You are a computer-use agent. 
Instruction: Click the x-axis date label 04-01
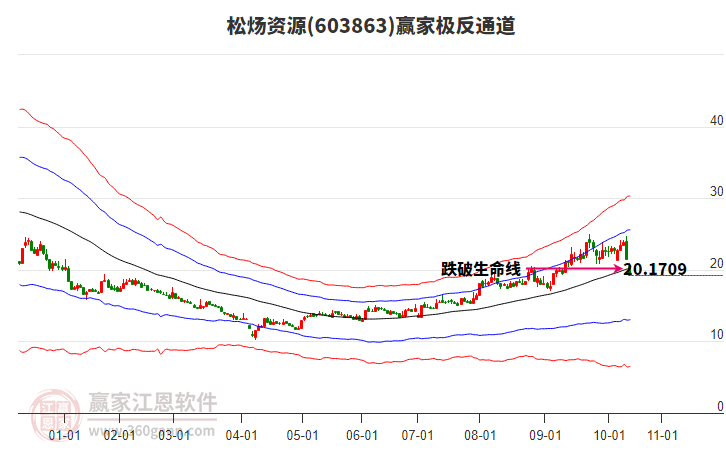241,435
